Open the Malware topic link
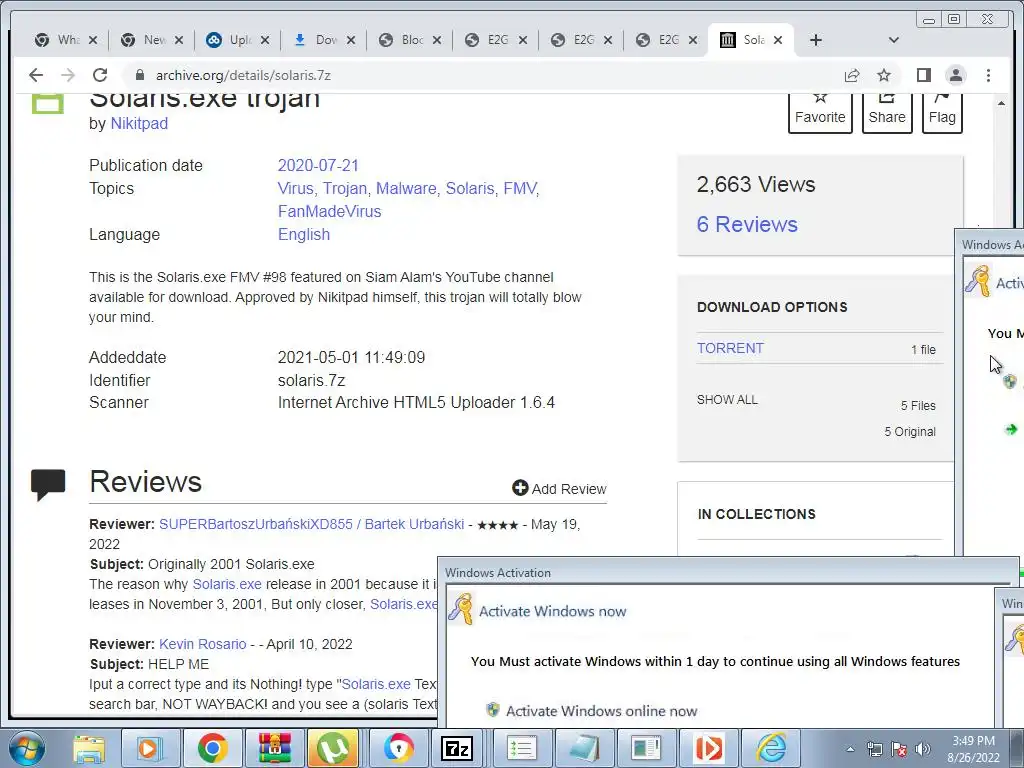The width and height of the screenshot is (1024, 768). [x=406, y=189]
